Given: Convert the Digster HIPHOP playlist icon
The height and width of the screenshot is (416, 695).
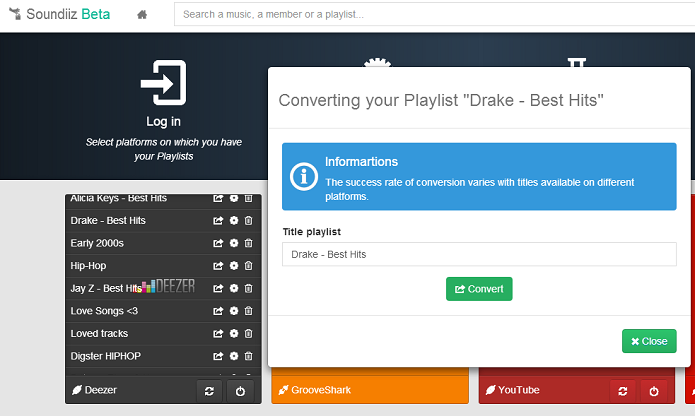Looking at the screenshot, I should 218,356.
